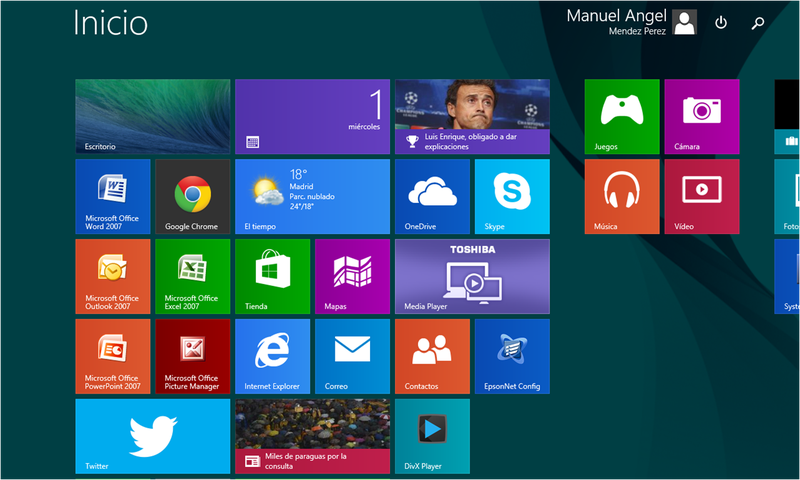This screenshot has height=480, width=800.
Task: Open the Escritorio desktop tile
Action: tap(153, 116)
